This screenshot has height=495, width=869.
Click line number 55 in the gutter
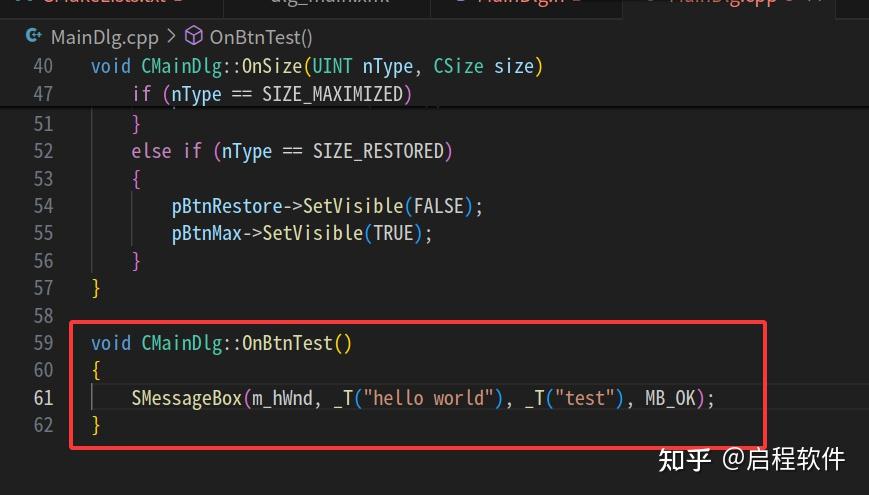[x=43, y=233]
